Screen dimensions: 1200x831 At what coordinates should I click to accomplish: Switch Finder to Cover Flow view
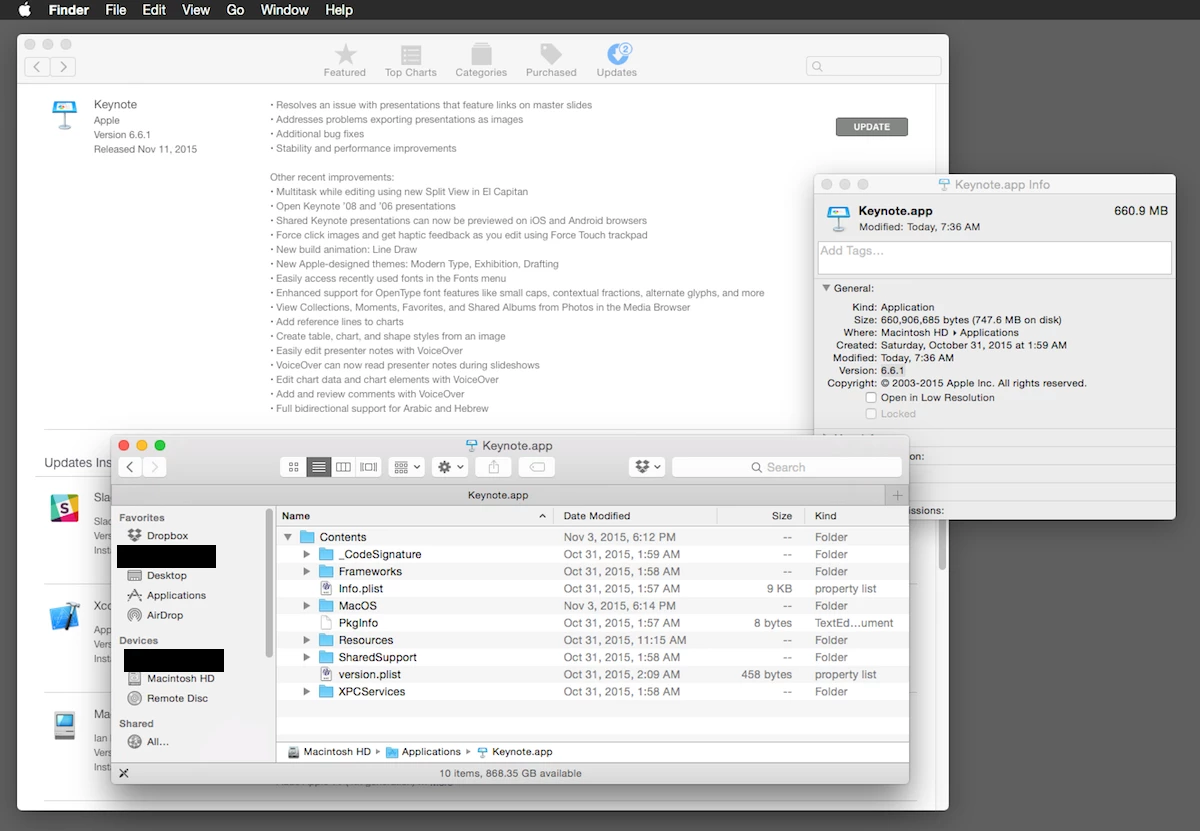(369, 467)
